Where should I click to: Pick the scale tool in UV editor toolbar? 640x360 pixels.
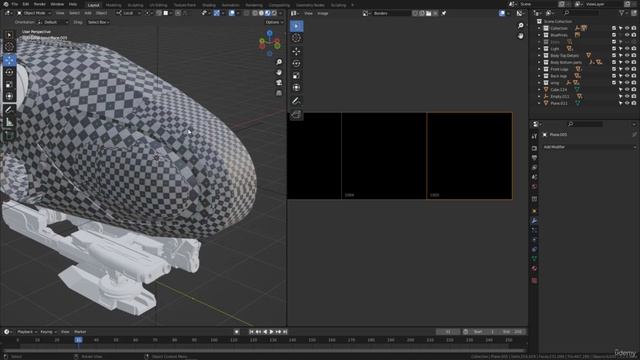pos(296,76)
